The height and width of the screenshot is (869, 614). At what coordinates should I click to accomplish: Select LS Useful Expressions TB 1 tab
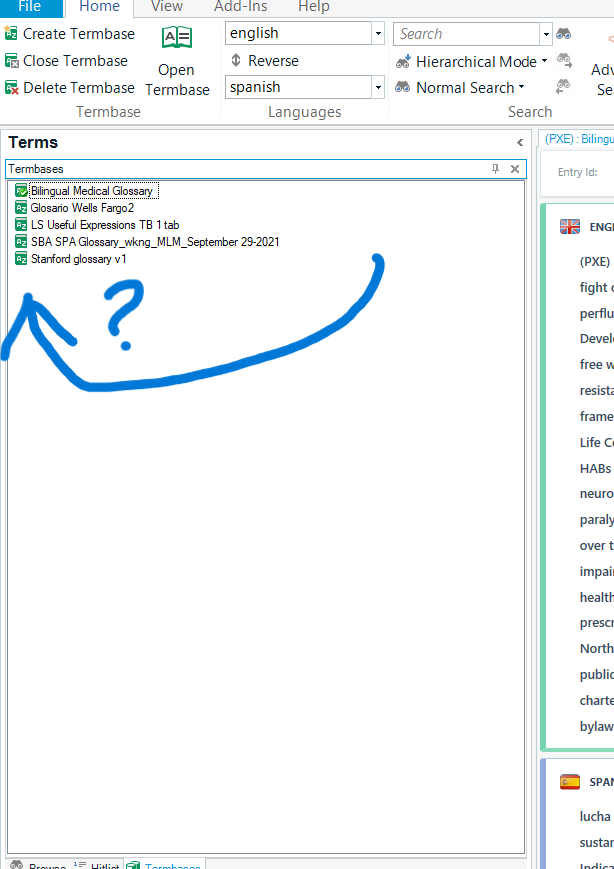(105, 224)
